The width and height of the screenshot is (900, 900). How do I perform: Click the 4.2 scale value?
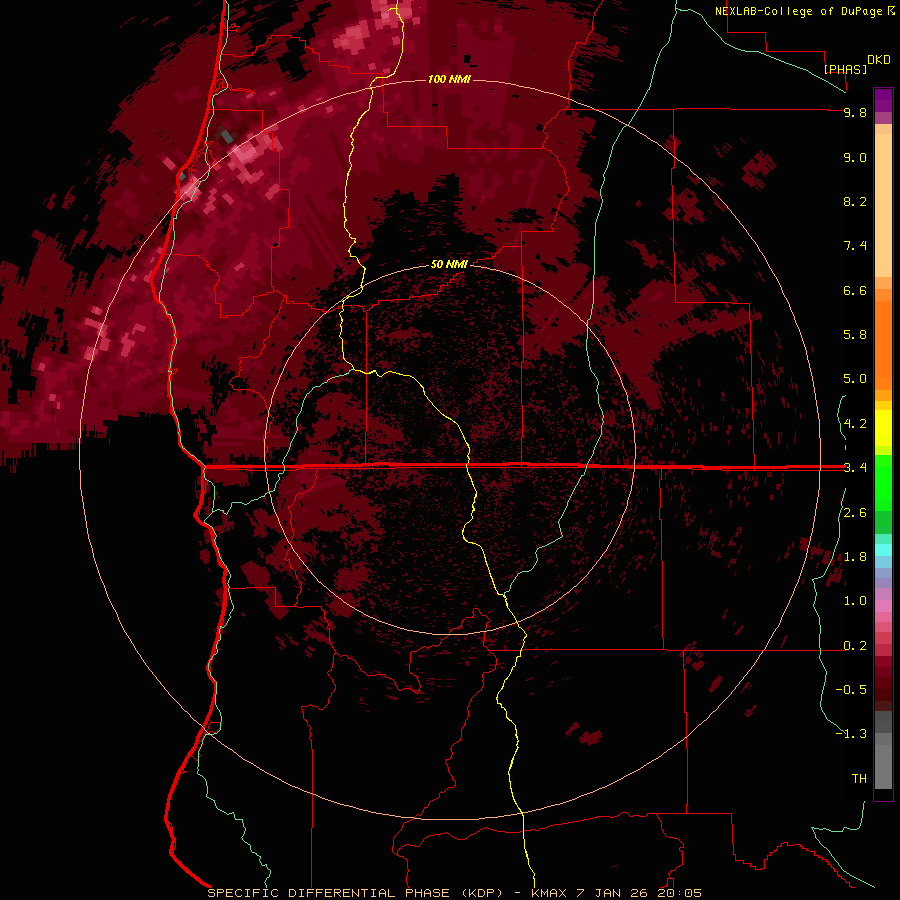tap(855, 424)
